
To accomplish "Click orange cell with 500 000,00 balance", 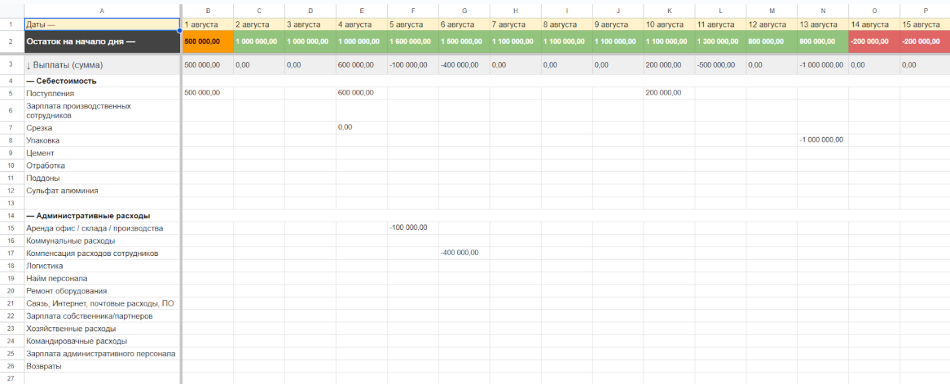I will point(208,42).
